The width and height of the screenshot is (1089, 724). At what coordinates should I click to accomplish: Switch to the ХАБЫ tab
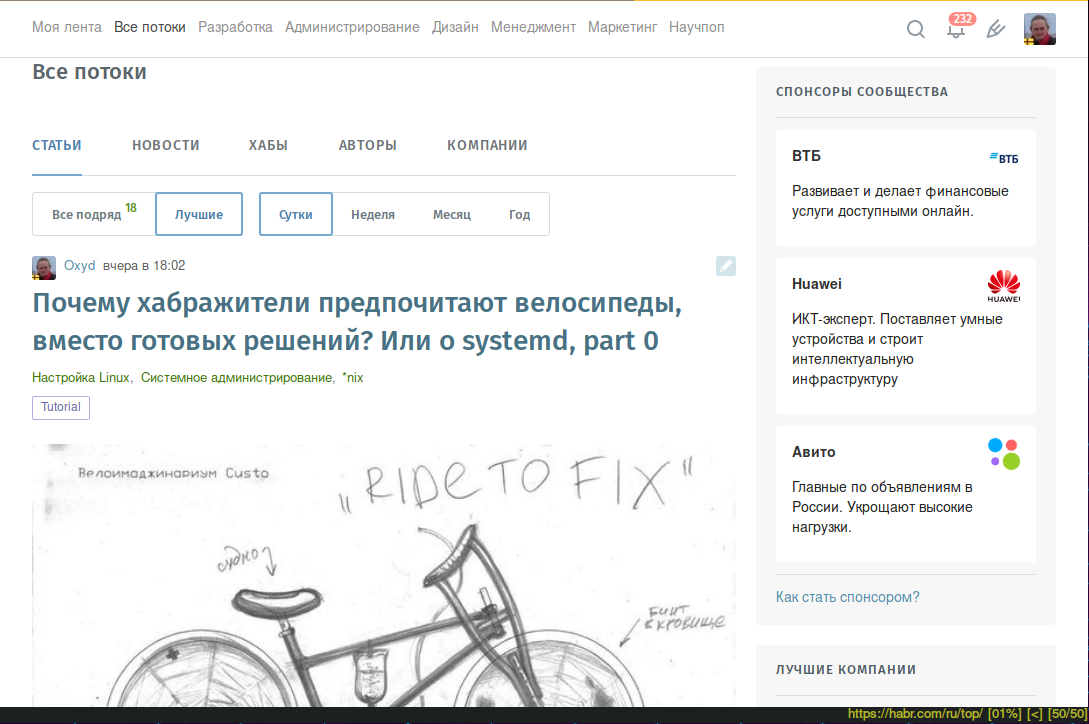coord(268,145)
